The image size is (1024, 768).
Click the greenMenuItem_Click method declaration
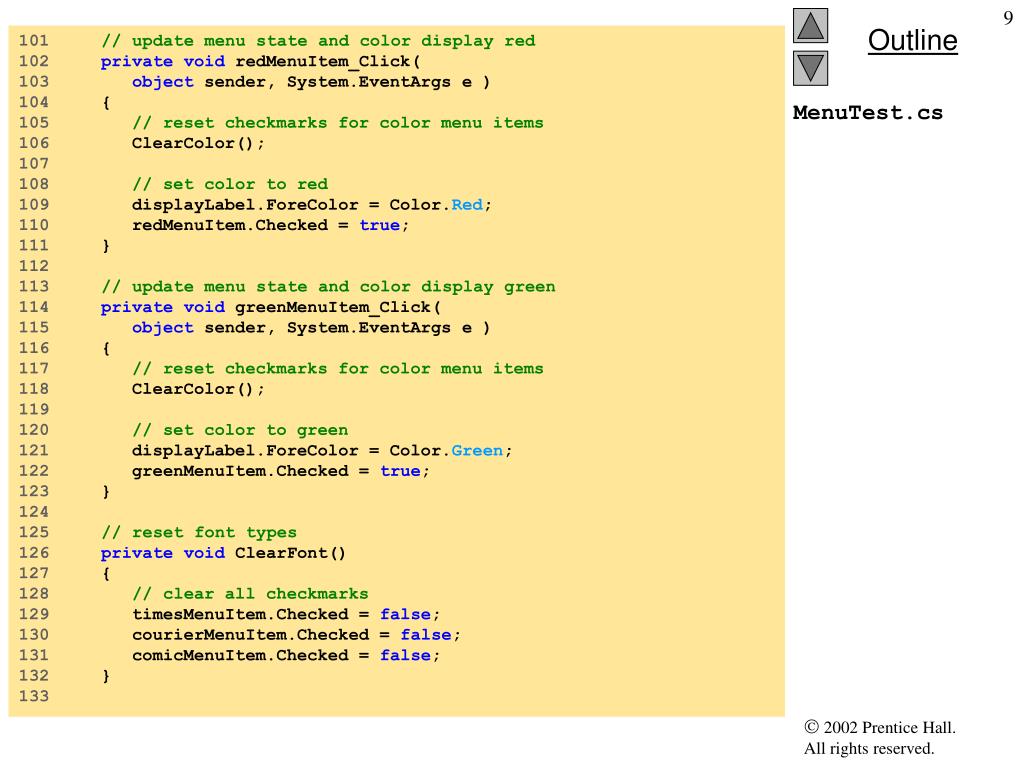(271, 307)
